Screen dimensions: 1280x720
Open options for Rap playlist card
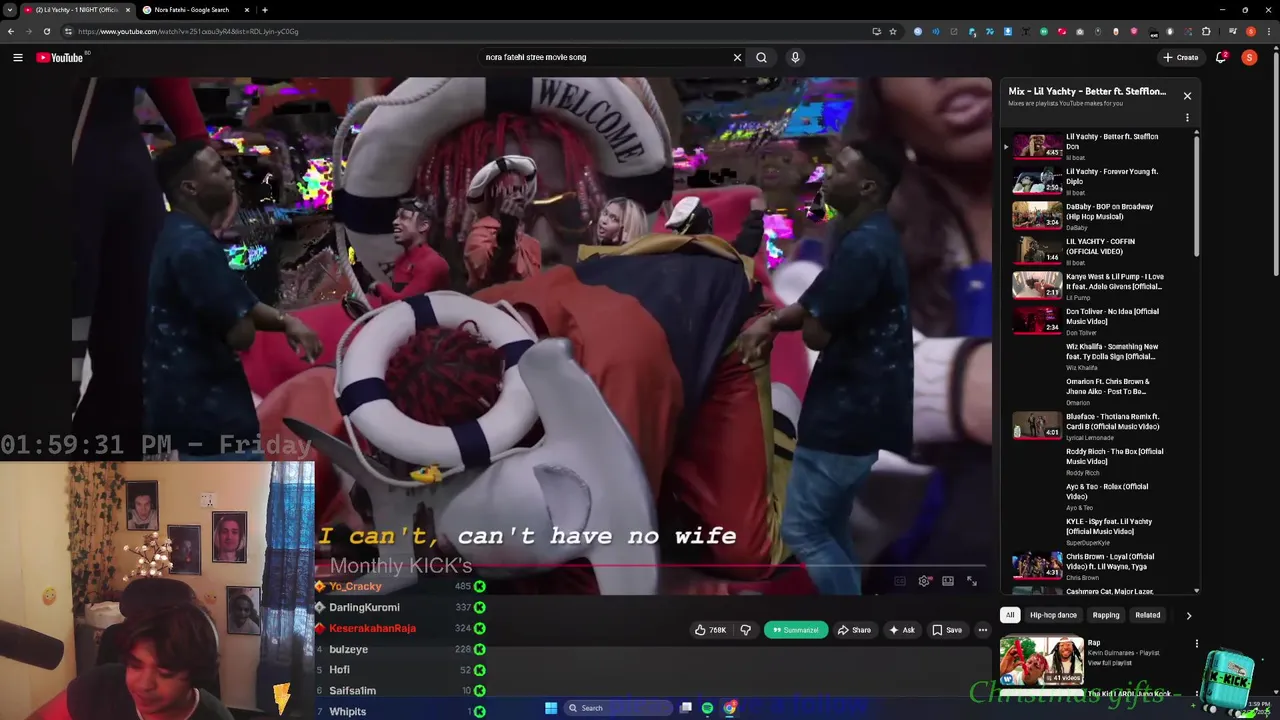pyautogui.click(x=1196, y=644)
